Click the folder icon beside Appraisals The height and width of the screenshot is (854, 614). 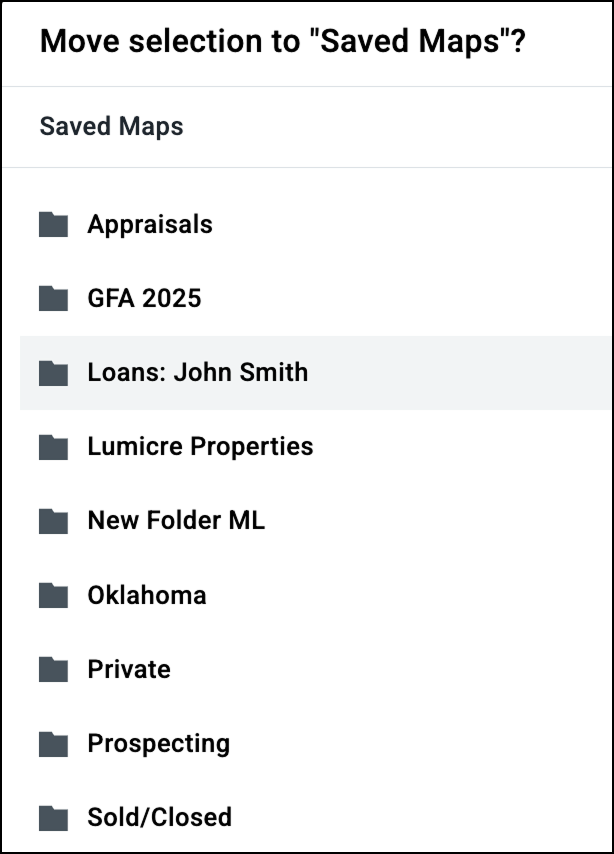point(53,224)
